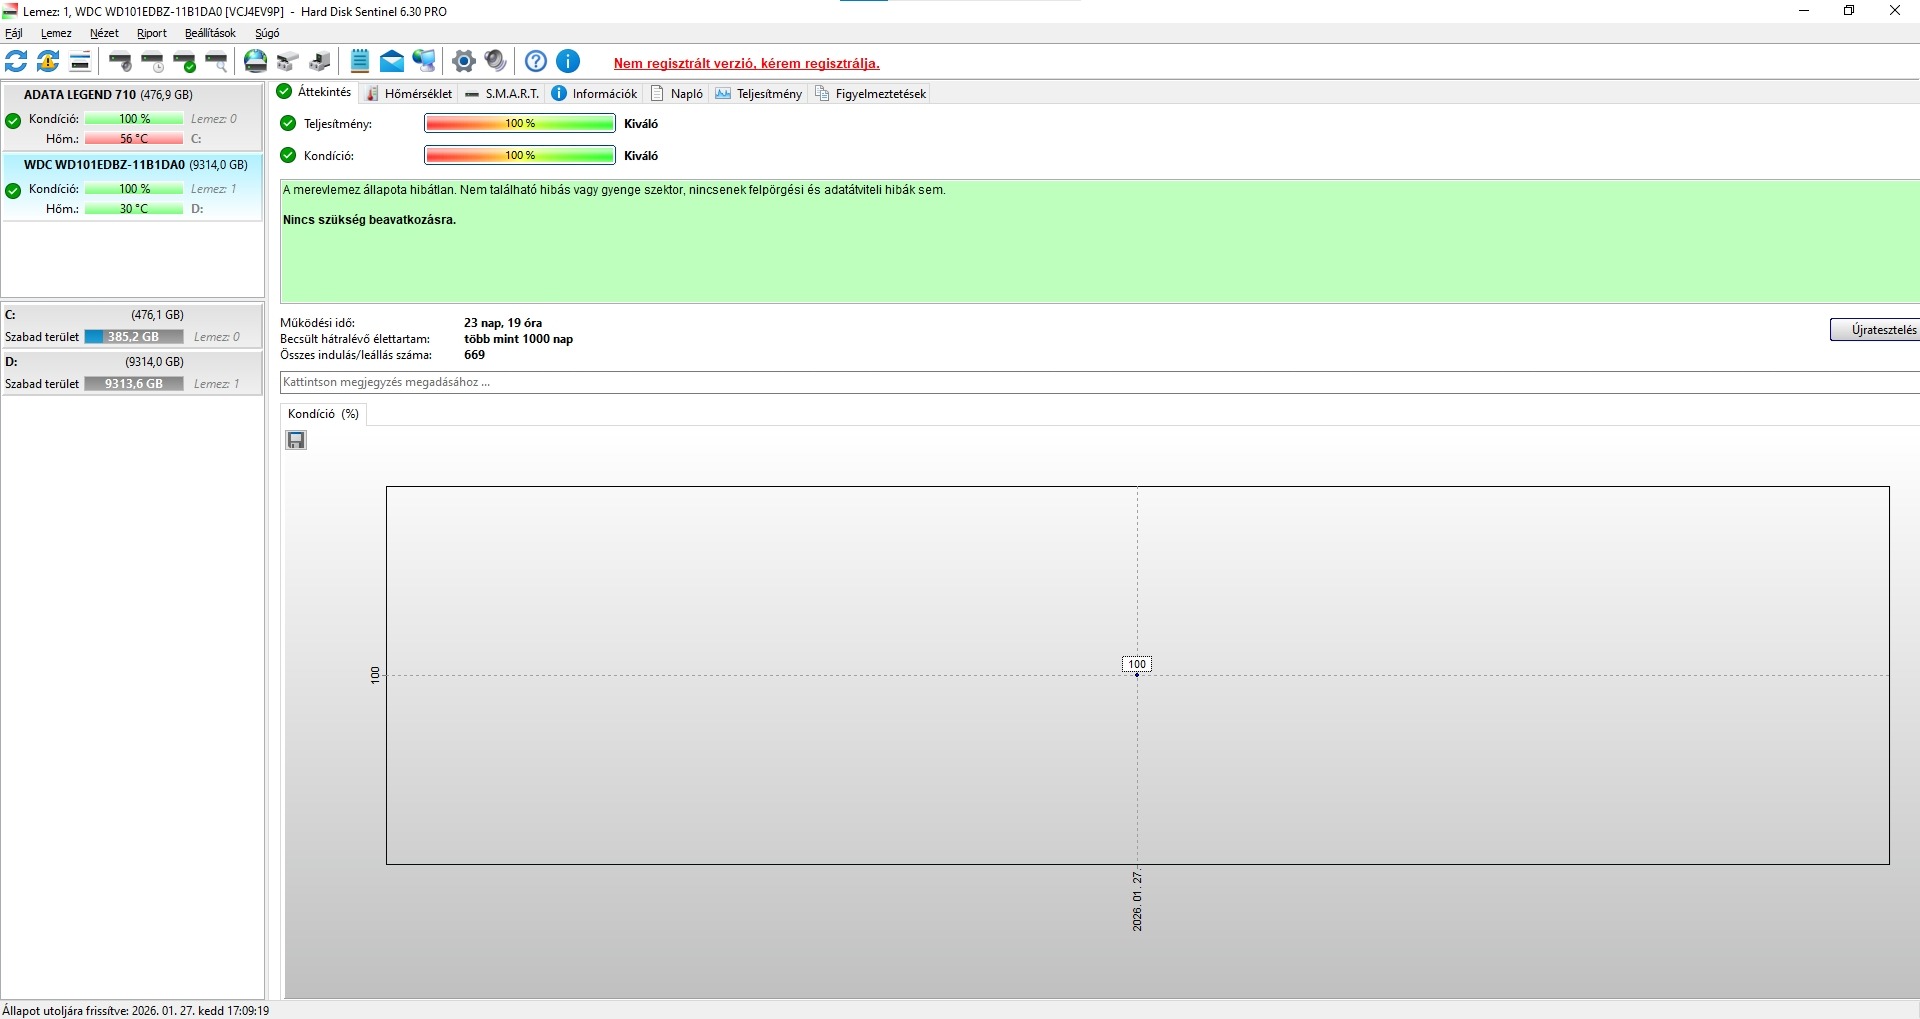Click the Újratesztelés button
Screen dimensions: 1920x1019
click(x=1875, y=330)
